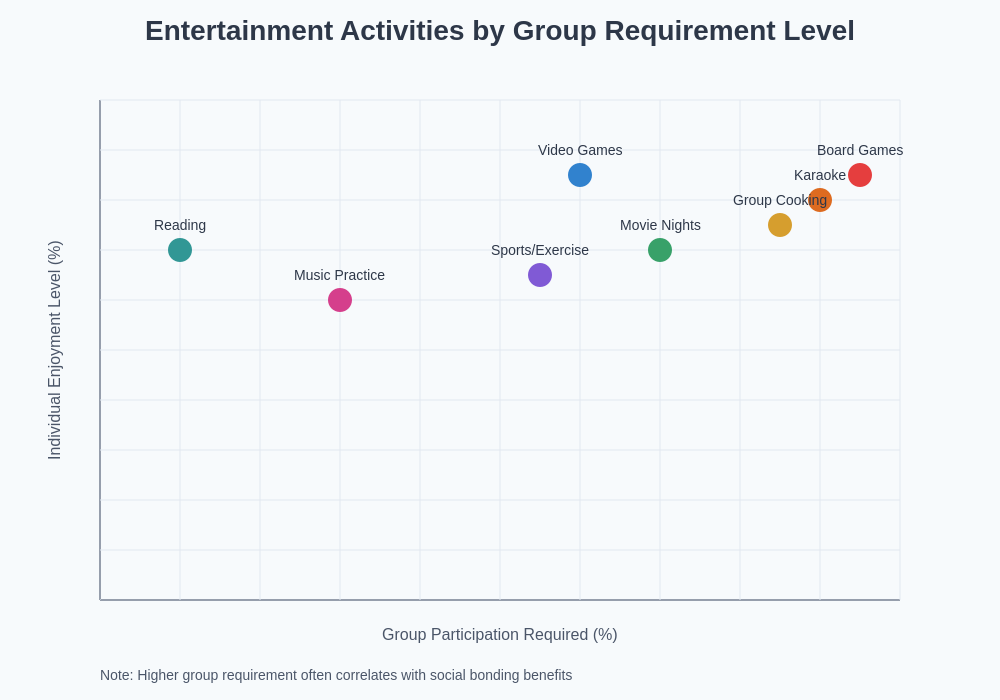Click the Karaoke orange dot
Viewport: 1000px width, 700px height.
click(x=820, y=199)
